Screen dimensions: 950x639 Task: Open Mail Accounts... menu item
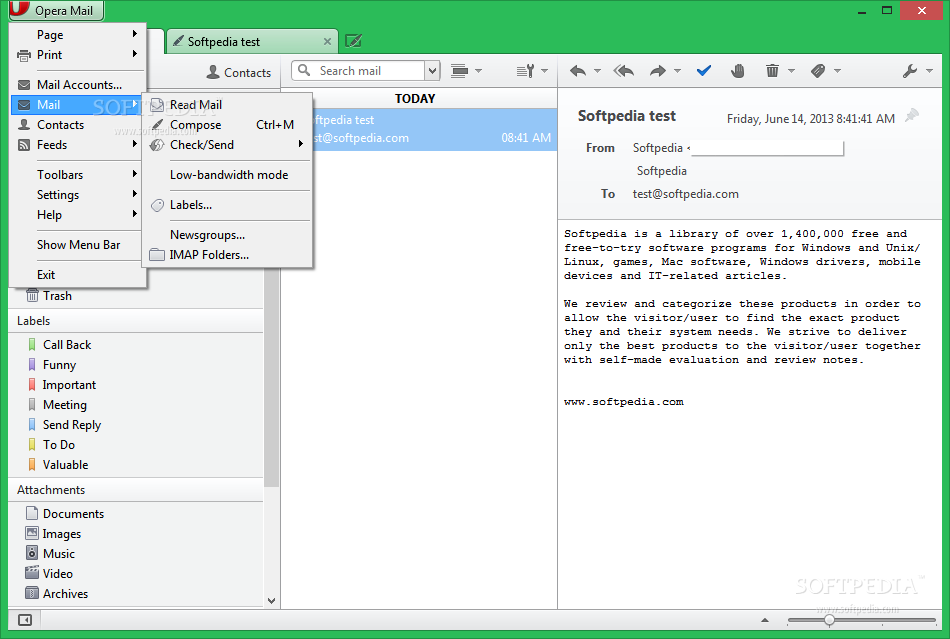(78, 85)
